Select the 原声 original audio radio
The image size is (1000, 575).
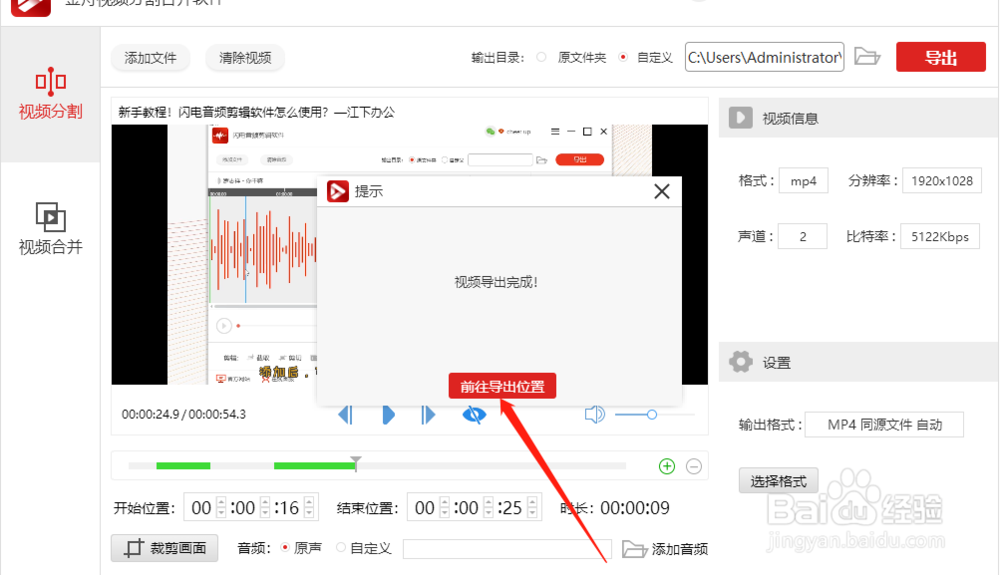pyautogui.click(x=285, y=548)
